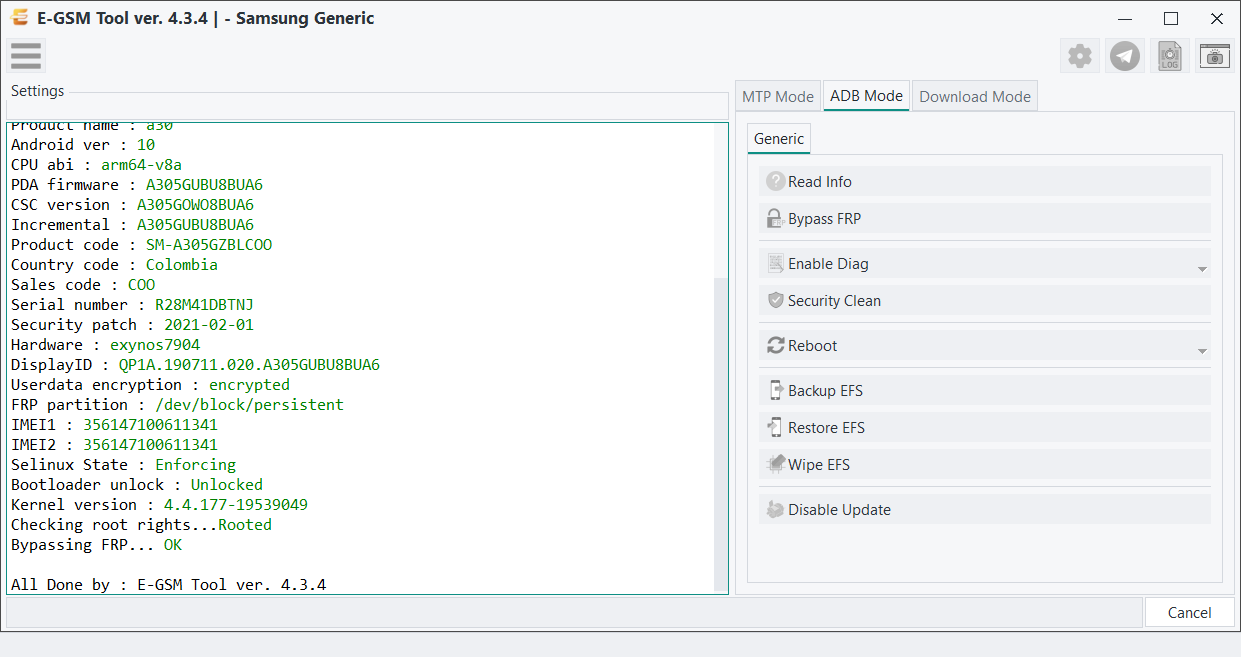The height and width of the screenshot is (657, 1241).
Task: Click the IMEI1 value 356147100611341
Action: coord(150,425)
